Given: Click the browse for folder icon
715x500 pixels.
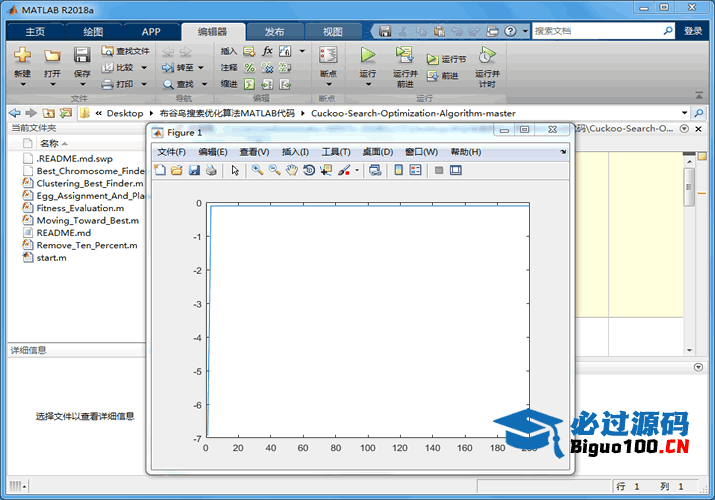Looking at the screenshot, I should (66, 113).
